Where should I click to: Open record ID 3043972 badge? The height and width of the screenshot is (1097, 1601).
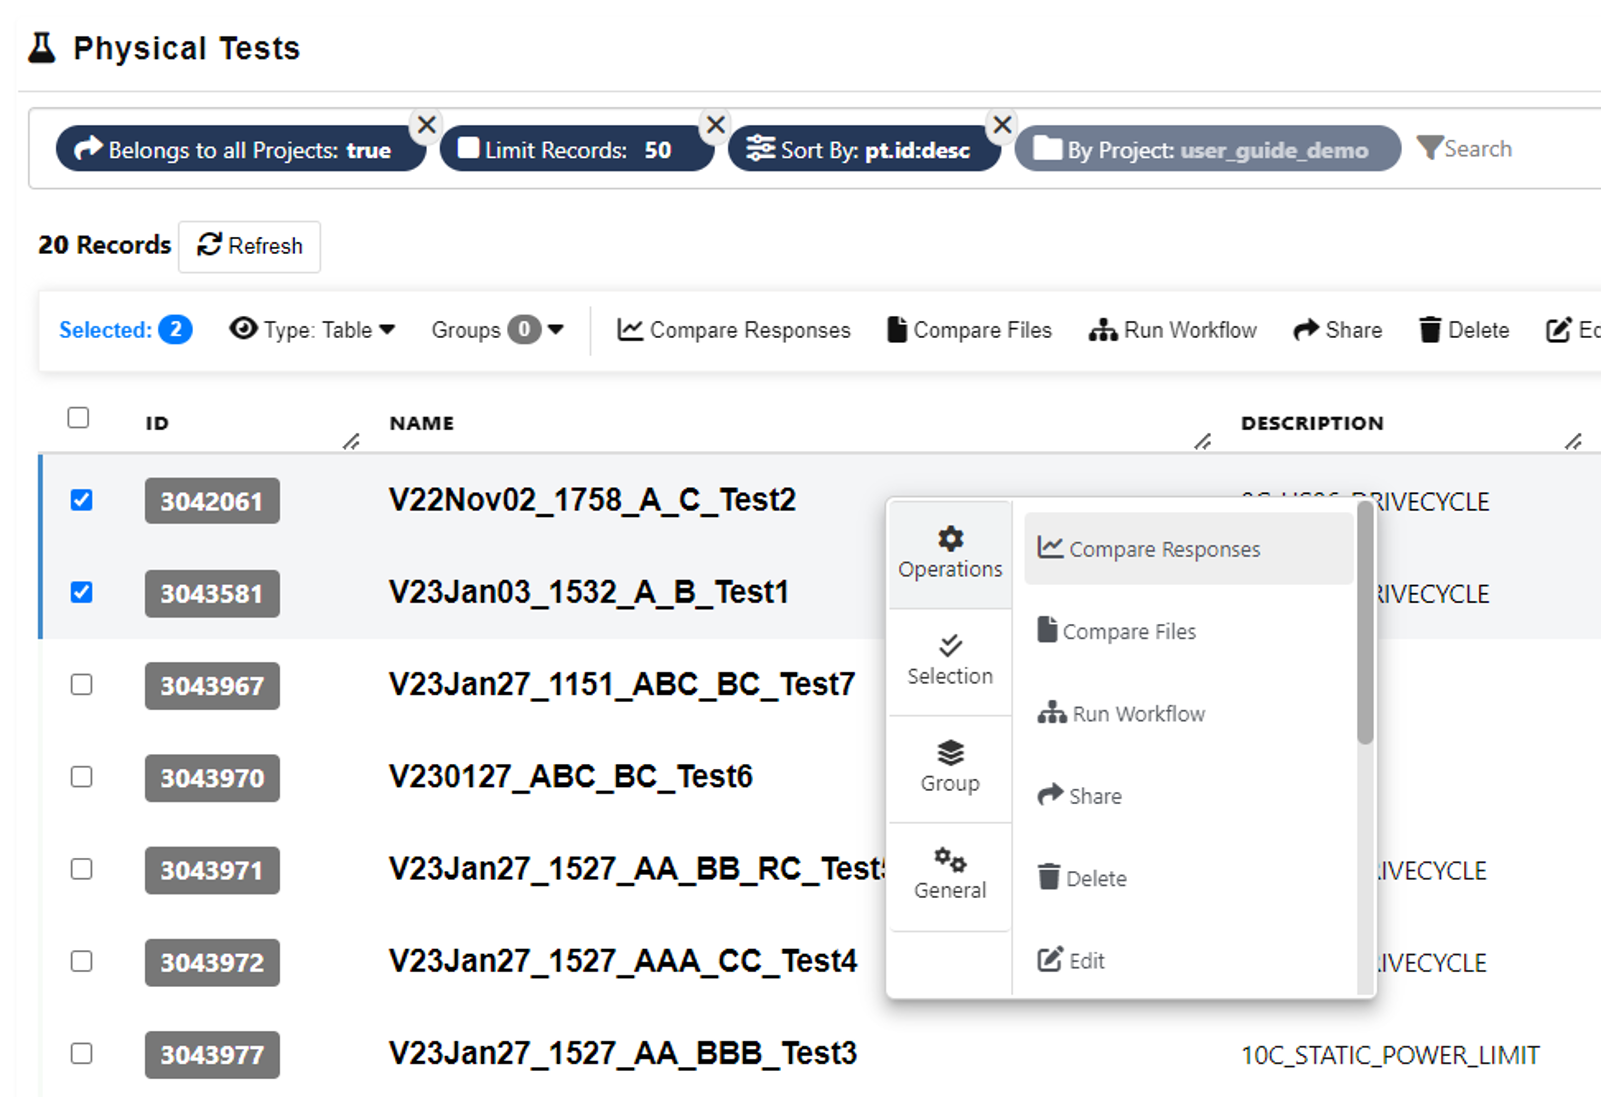pos(212,962)
